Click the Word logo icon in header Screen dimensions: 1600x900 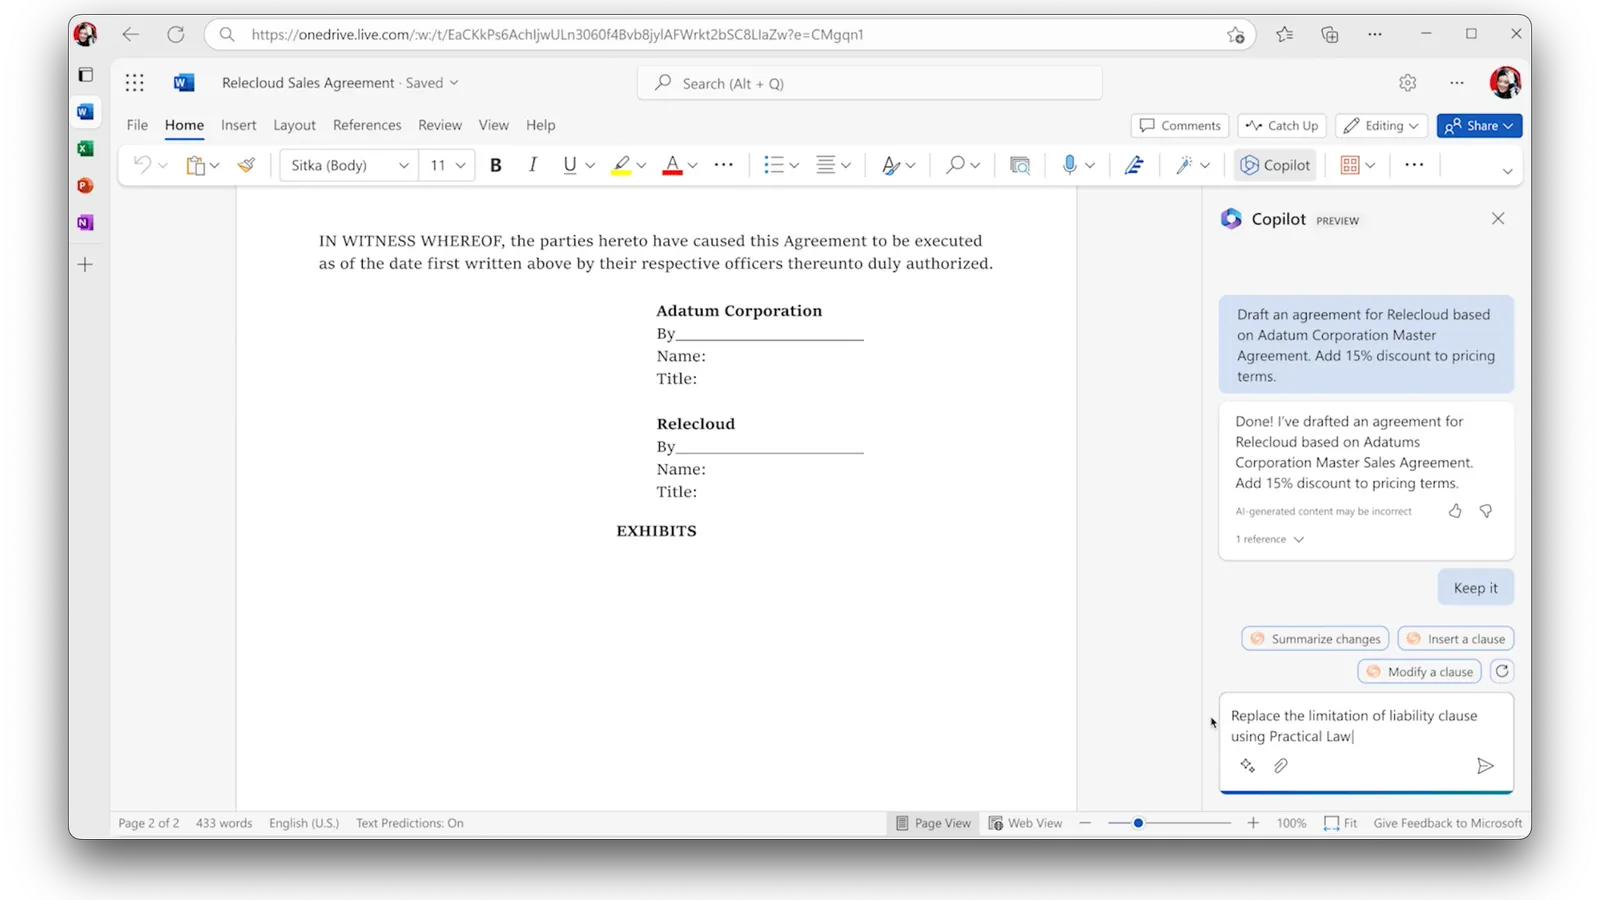click(x=184, y=83)
